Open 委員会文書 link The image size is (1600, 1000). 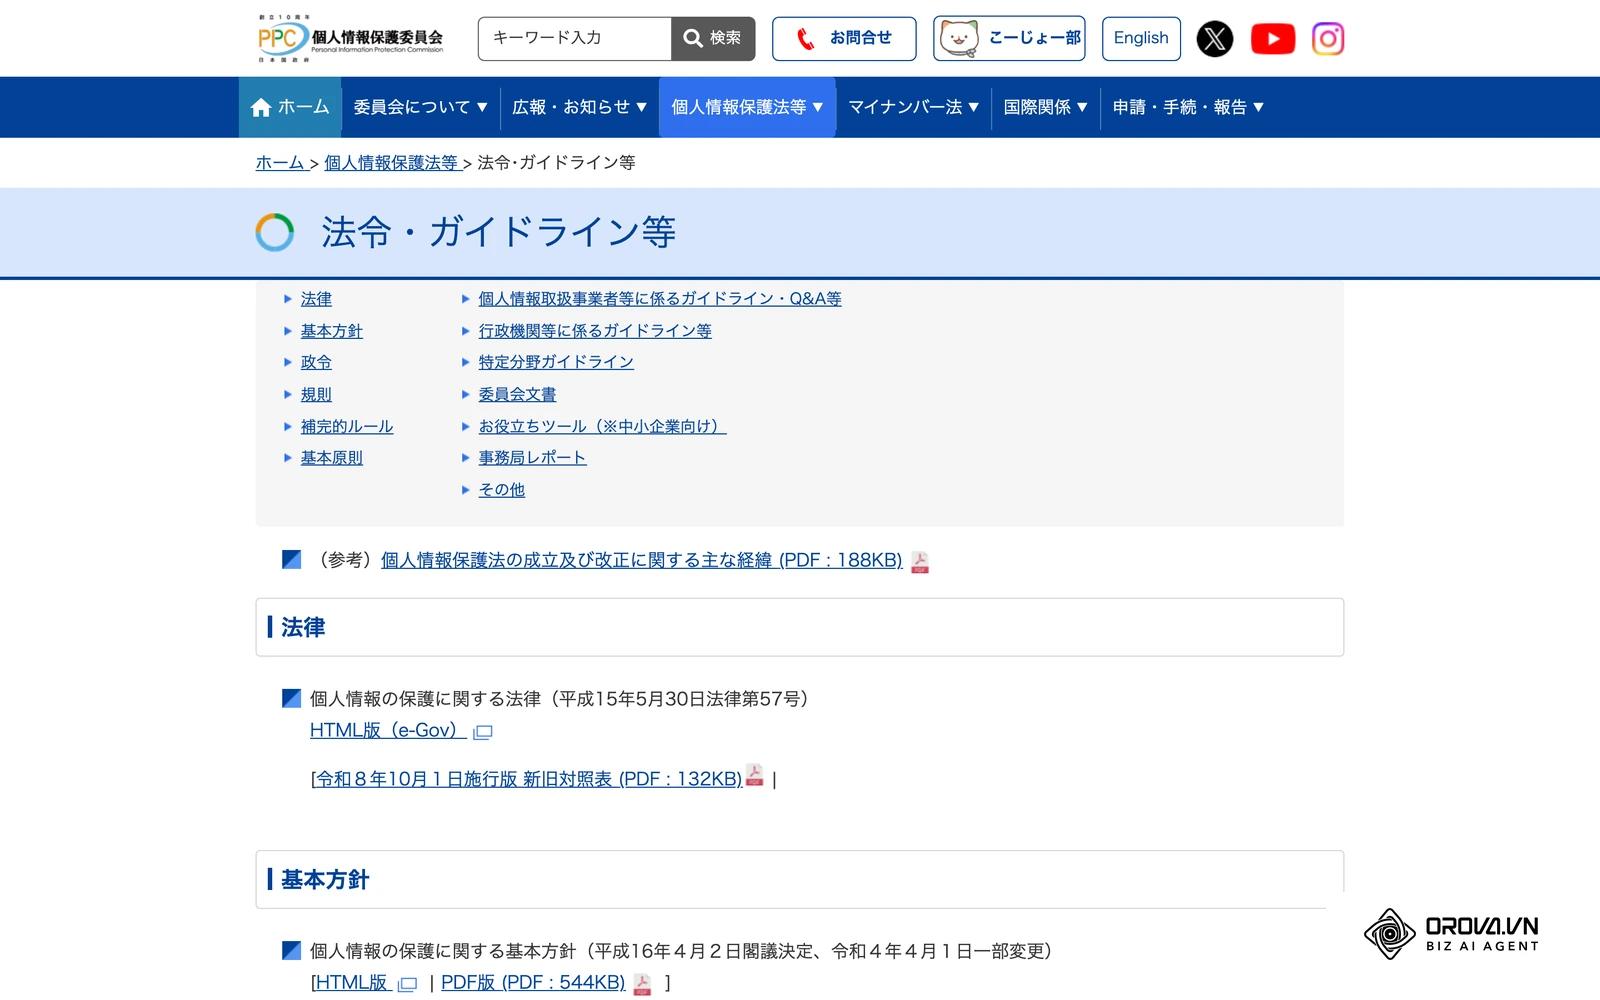pos(517,394)
